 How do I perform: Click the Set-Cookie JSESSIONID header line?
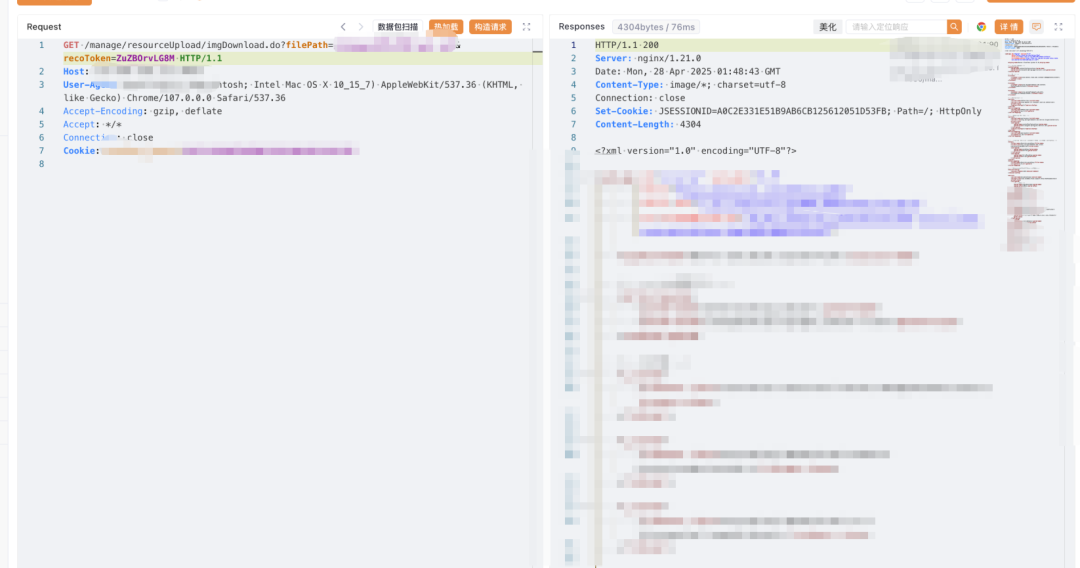[x=788, y=112]
